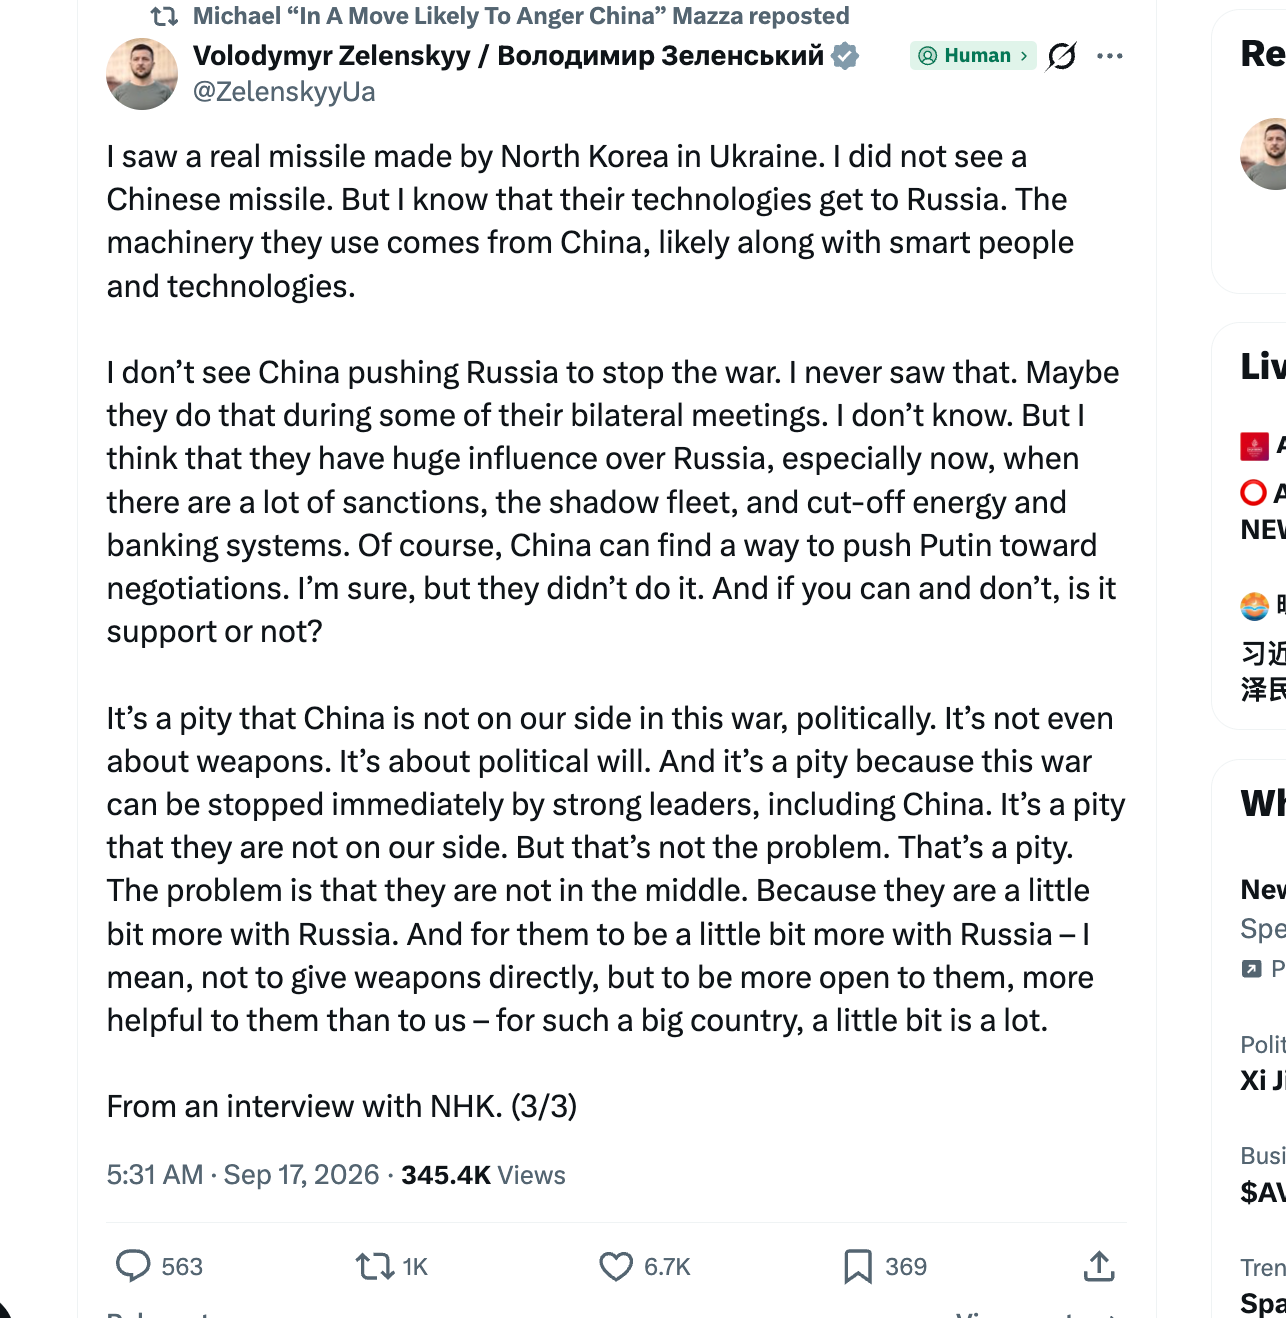Click the share upload icon
The height and width of the screenshot is (1318, 1286).
pos(1098,1266)
